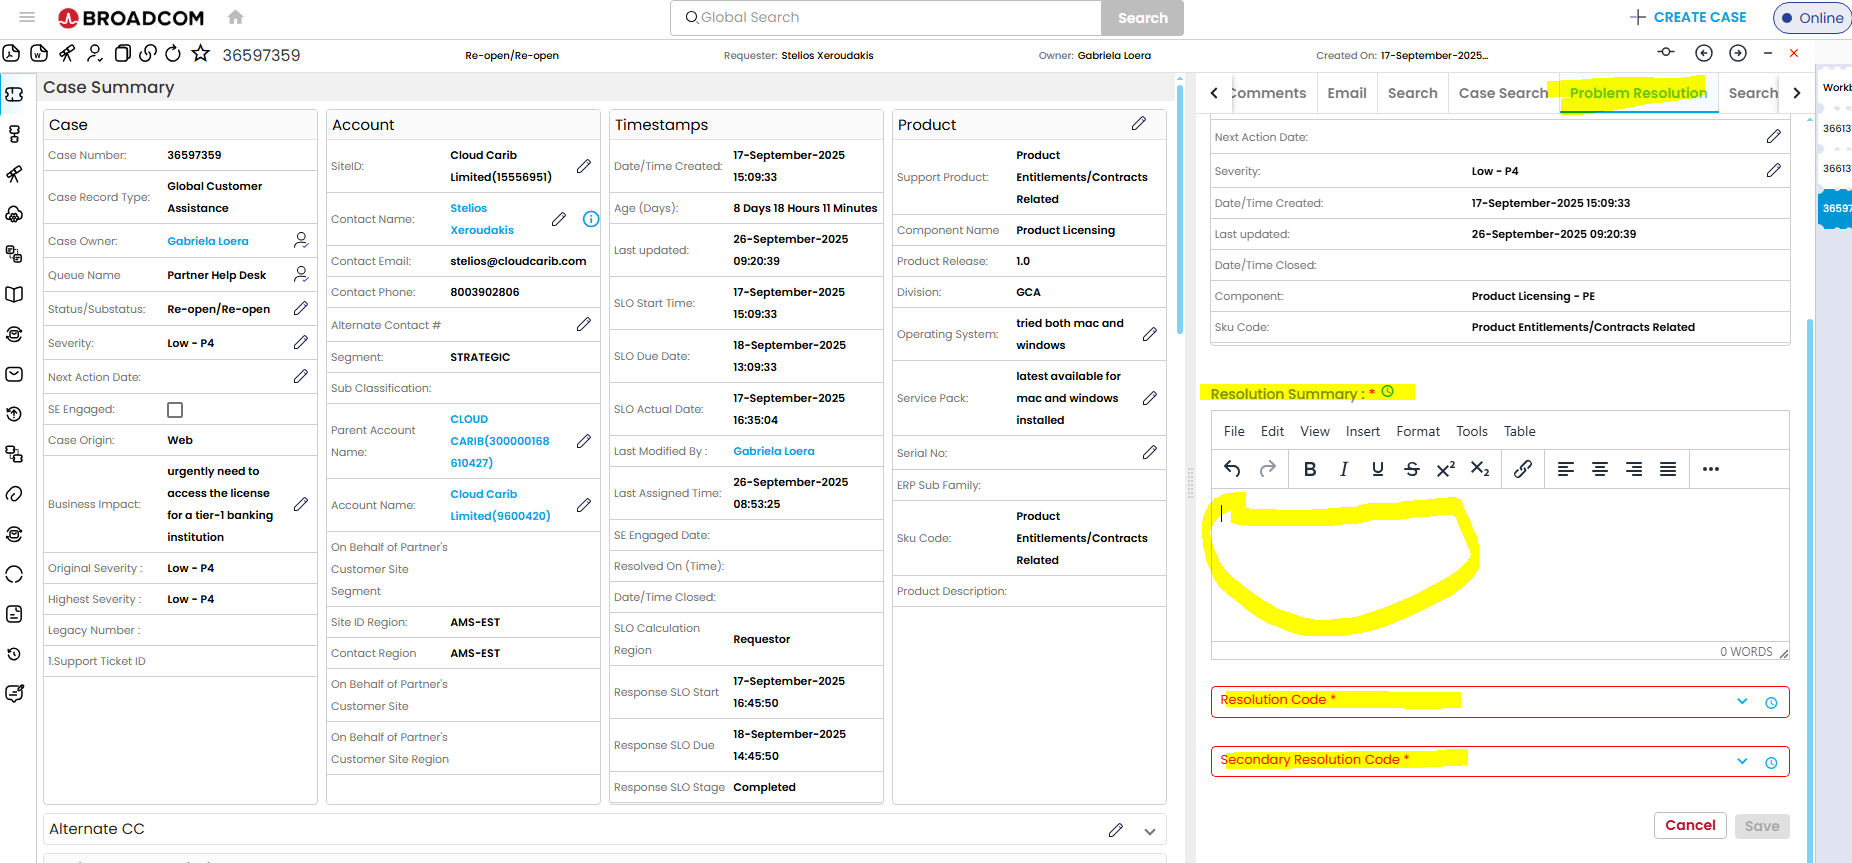The height and width of the screenshot is (863, 1852).
Task: Justify text in editor toolbar
Action: point(1668,469)
